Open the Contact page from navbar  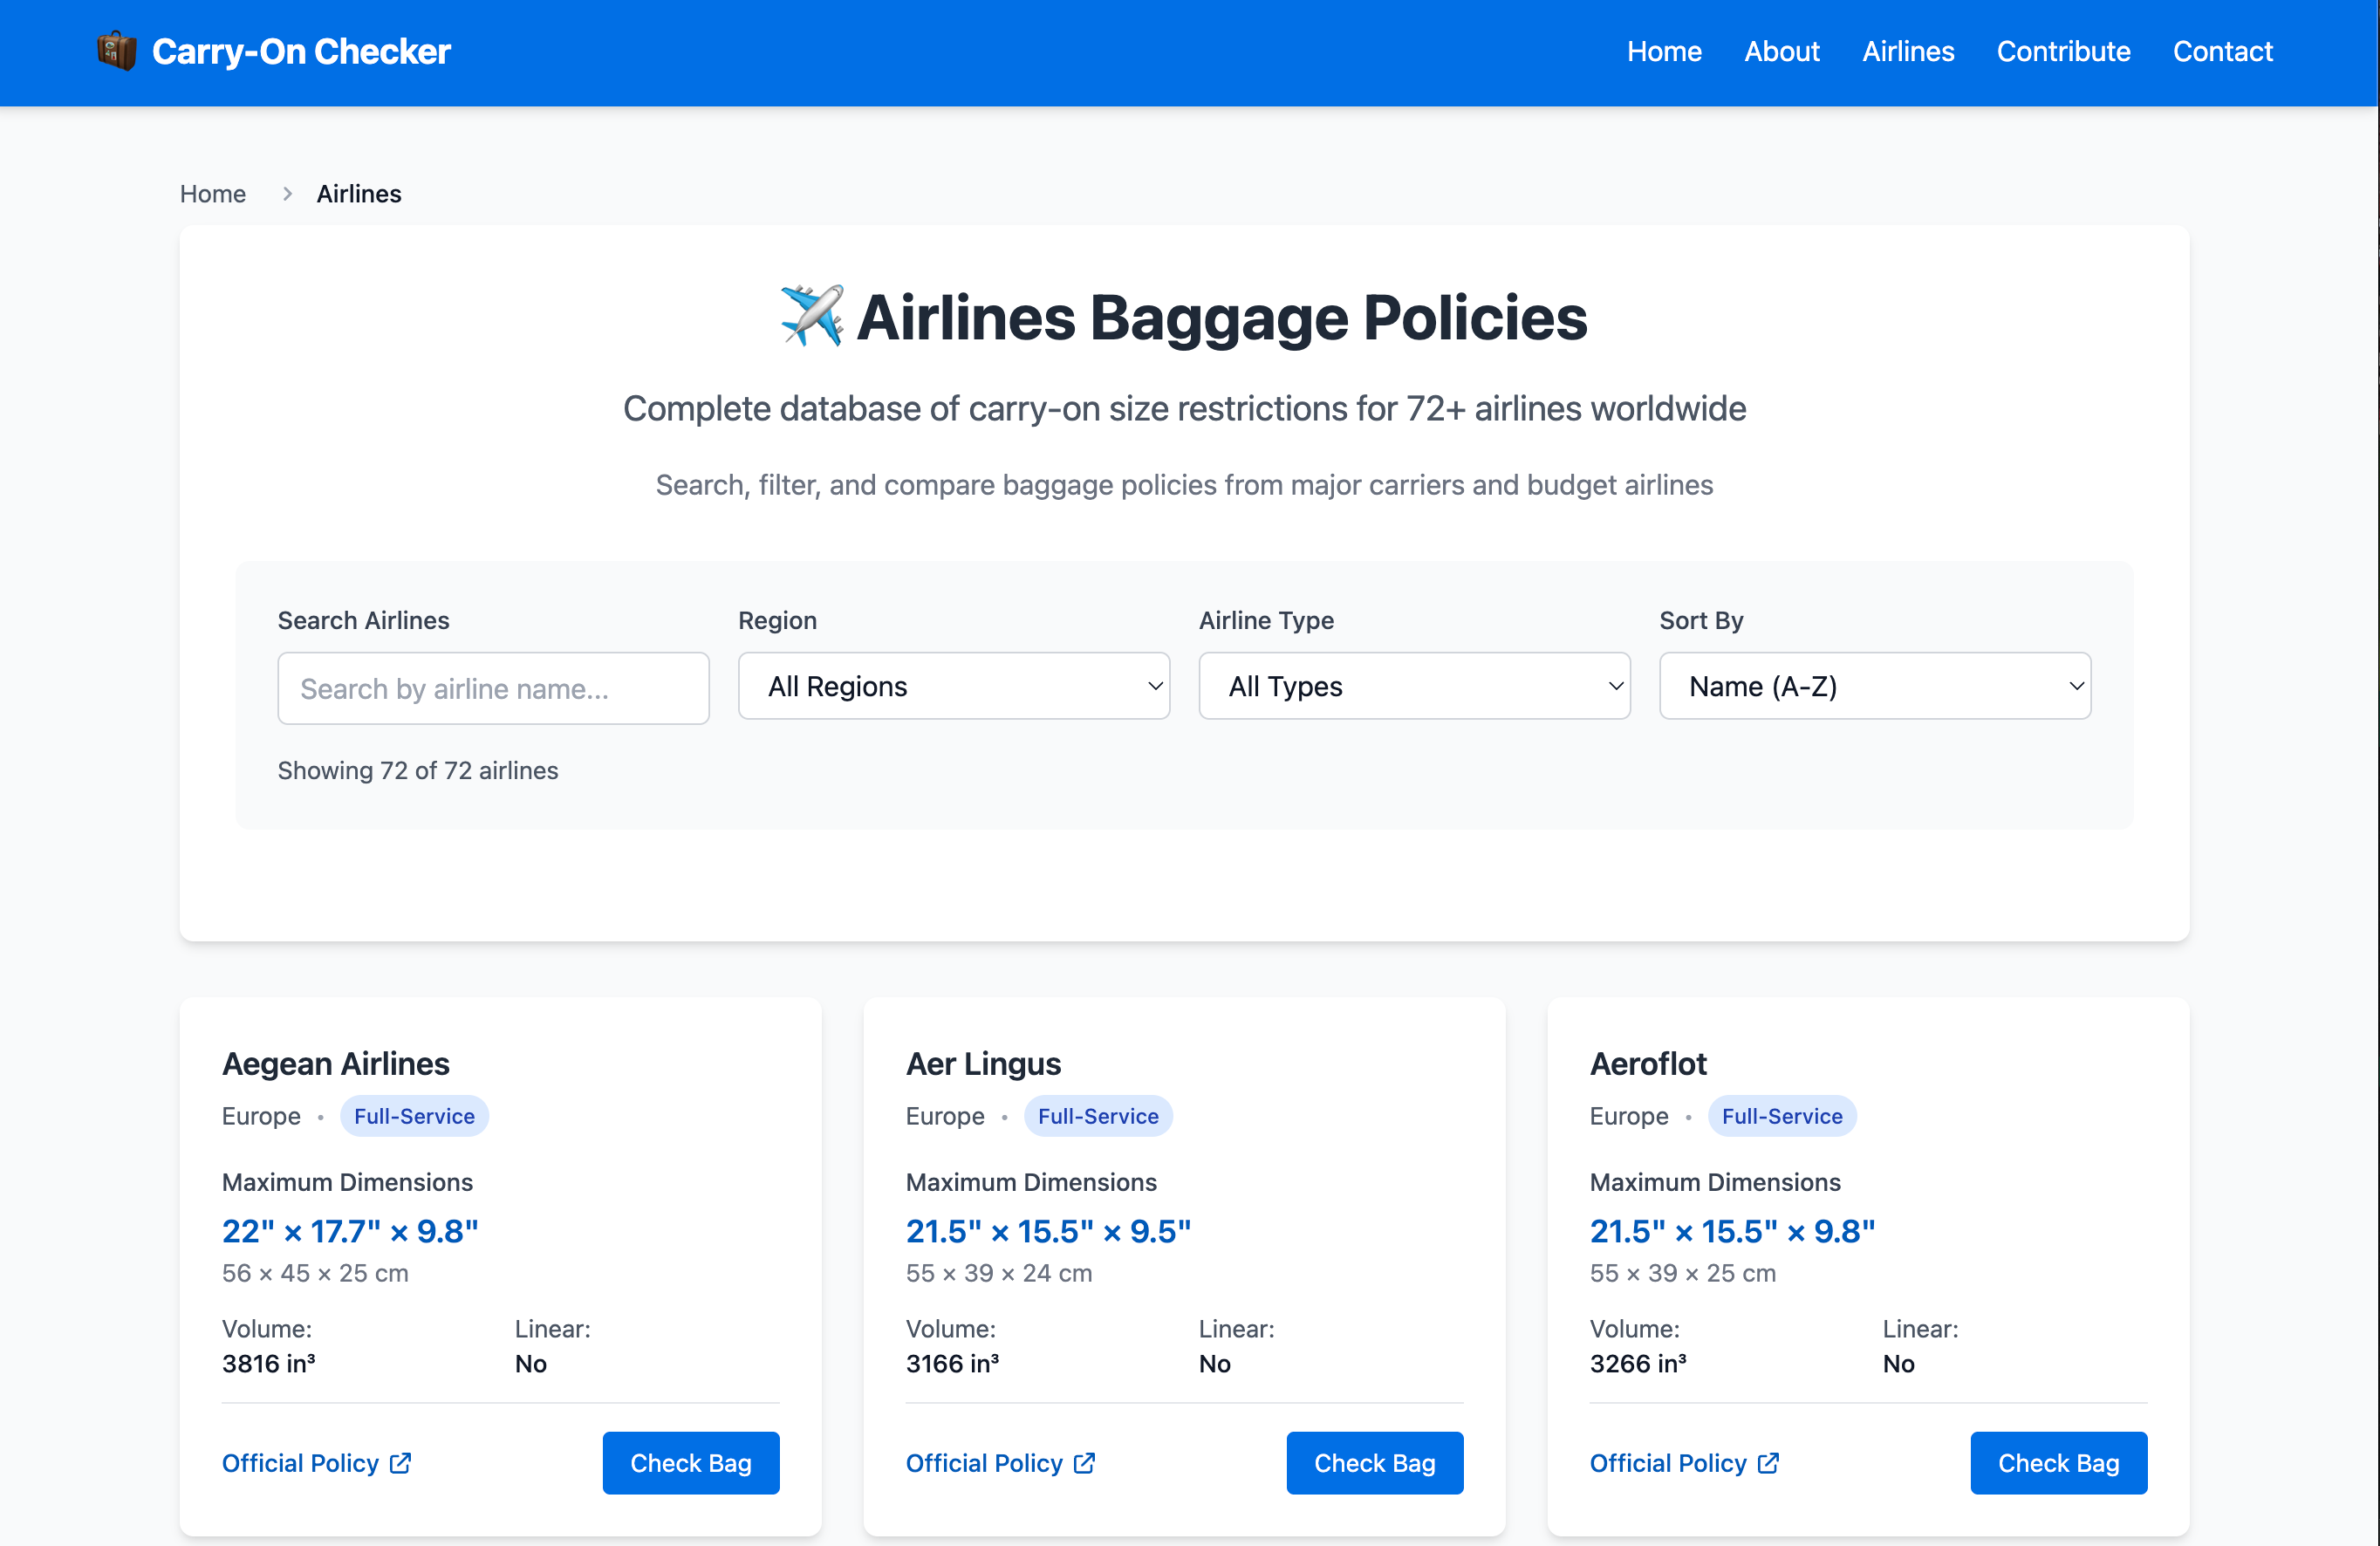point(2222,51)
